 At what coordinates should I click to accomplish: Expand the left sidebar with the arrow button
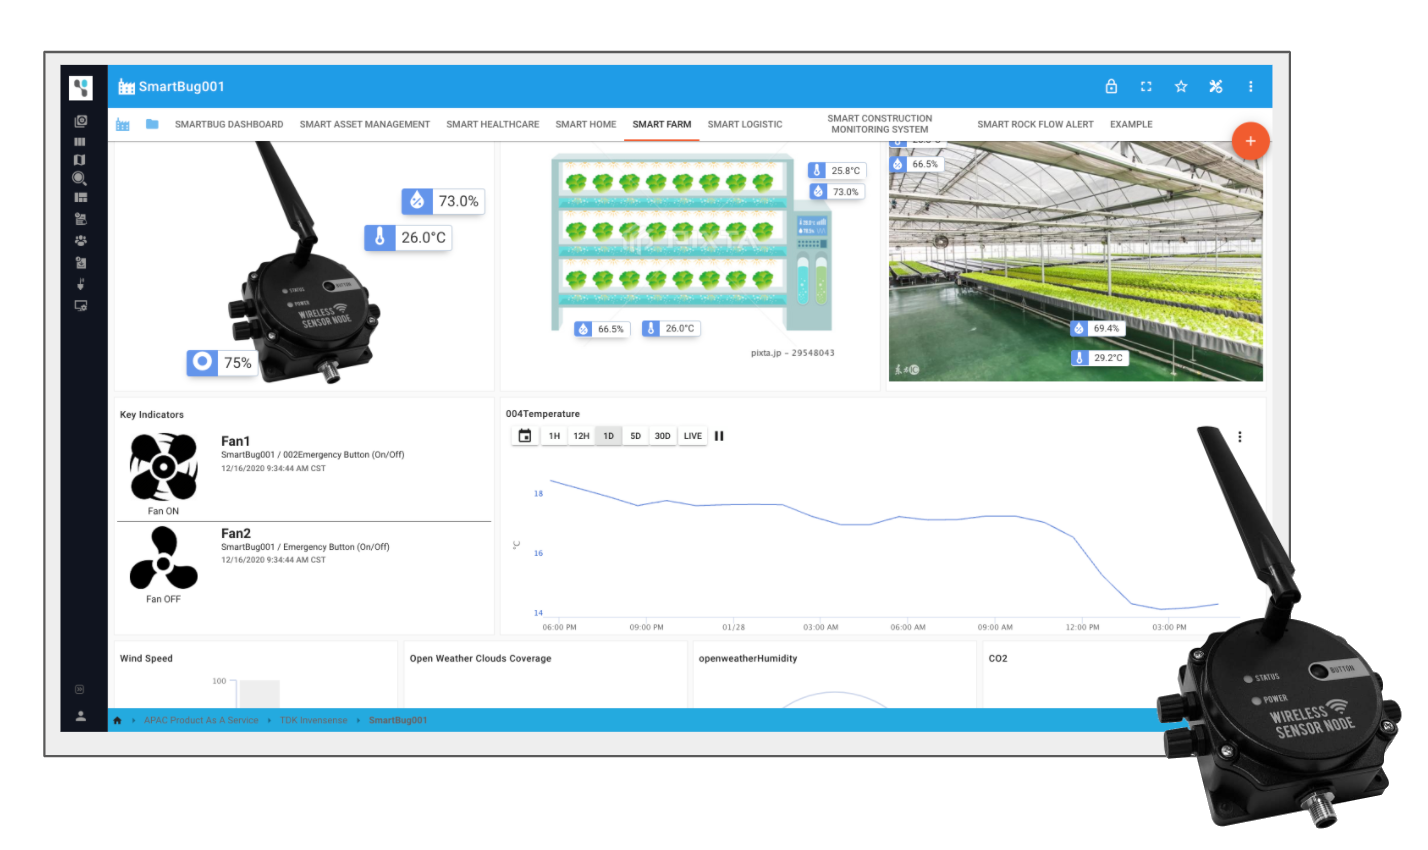tap(80, 689)
